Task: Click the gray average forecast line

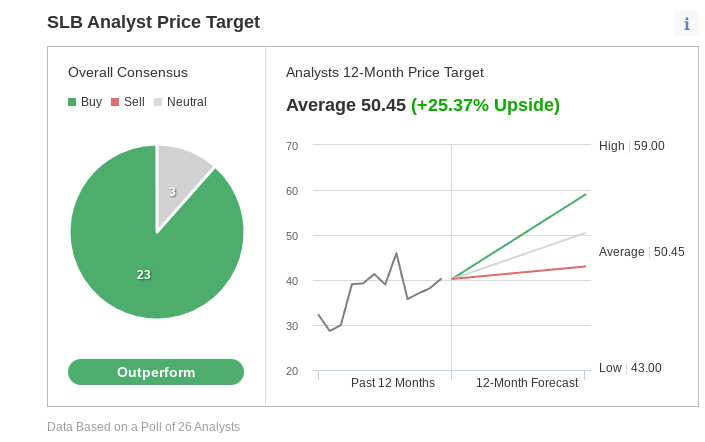Action: (519, 256)
